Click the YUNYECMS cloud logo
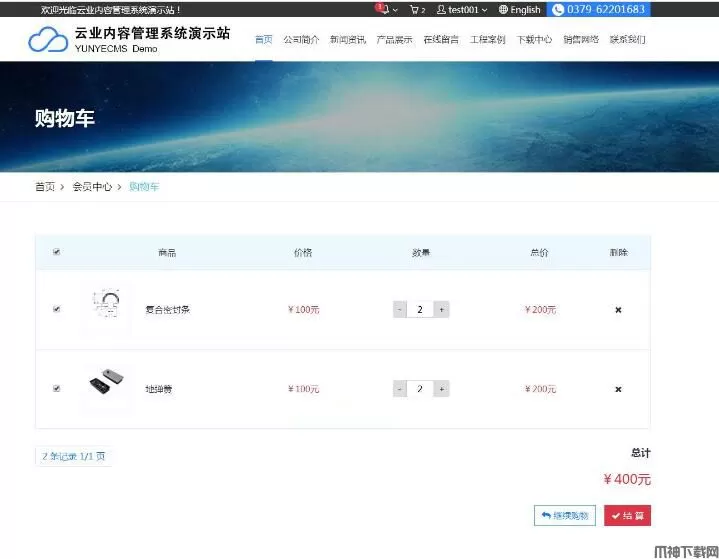This screenshot has height=559, width=719. click(x=48, y=40)
